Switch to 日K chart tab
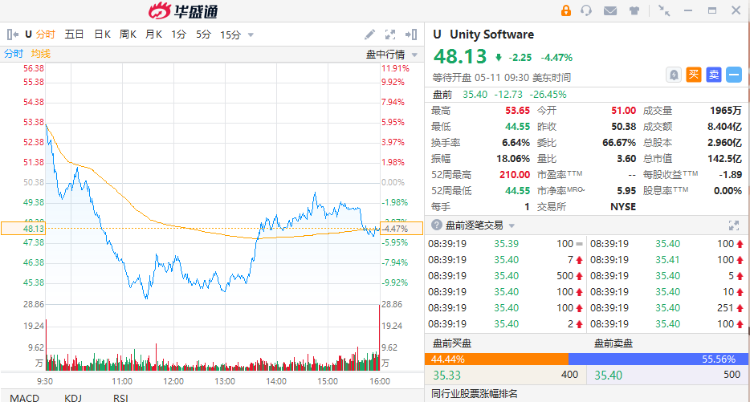This screenshot has width=750, height=402. click(x=102, y=34)
